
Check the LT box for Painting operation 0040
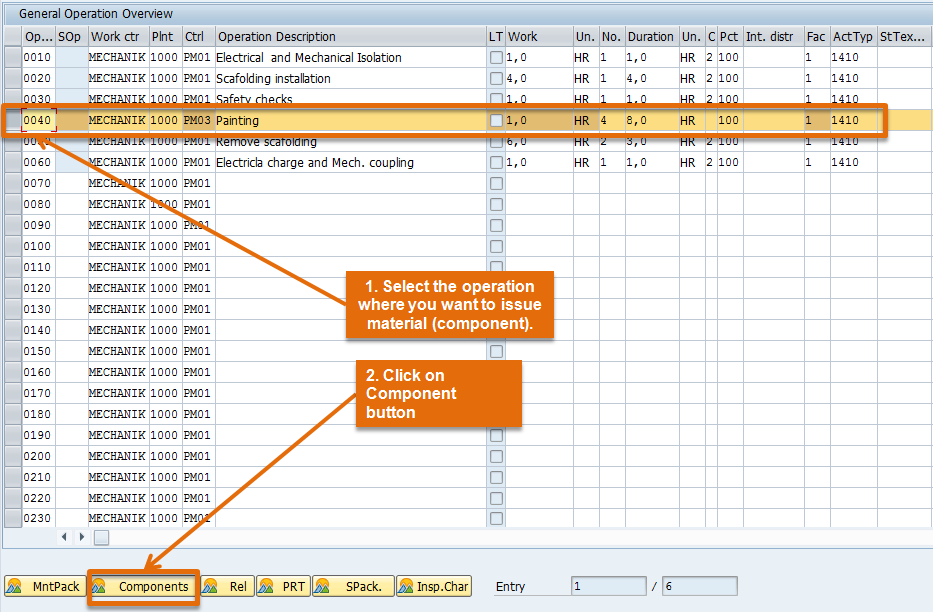point(496,119)
